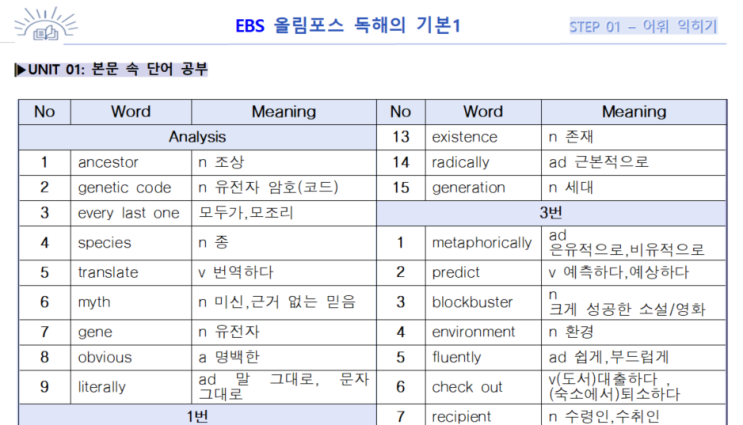Click the '3번' section header
The image size is (743, 425).
(x=552, y=213)
